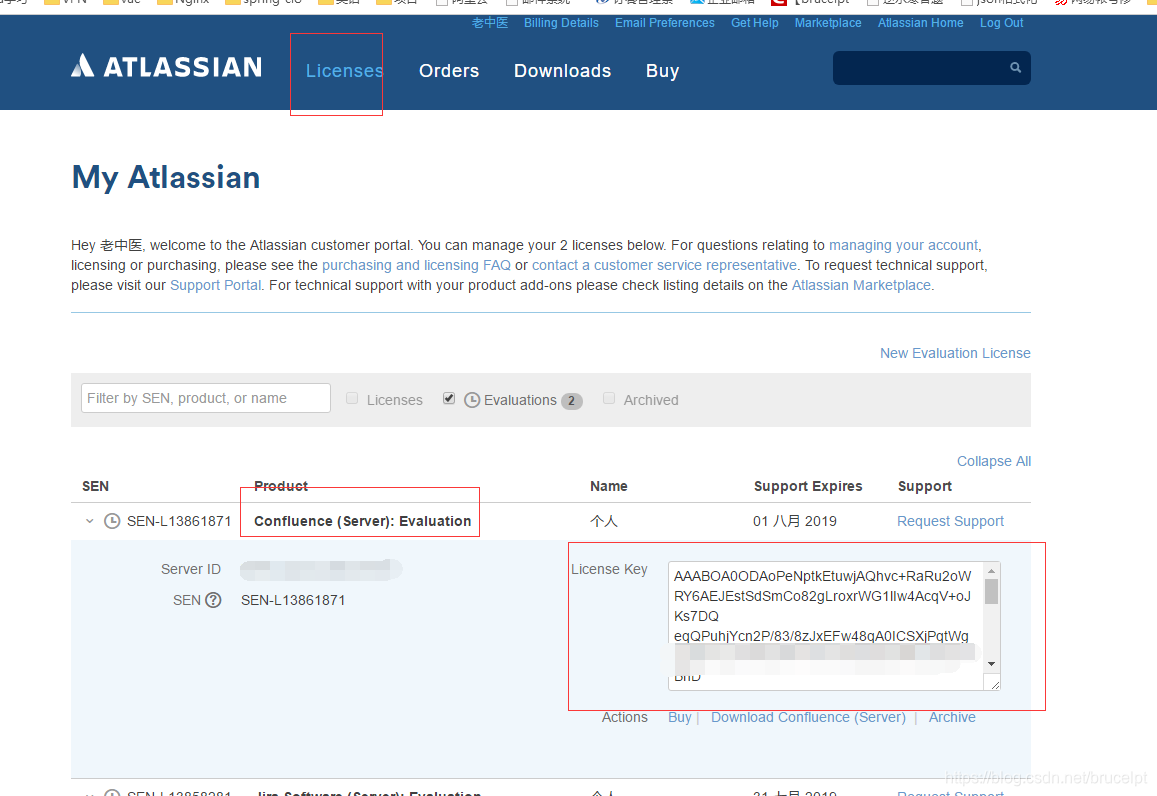Click the Product column header
1157x796 pixels.
tap(281, 486)
